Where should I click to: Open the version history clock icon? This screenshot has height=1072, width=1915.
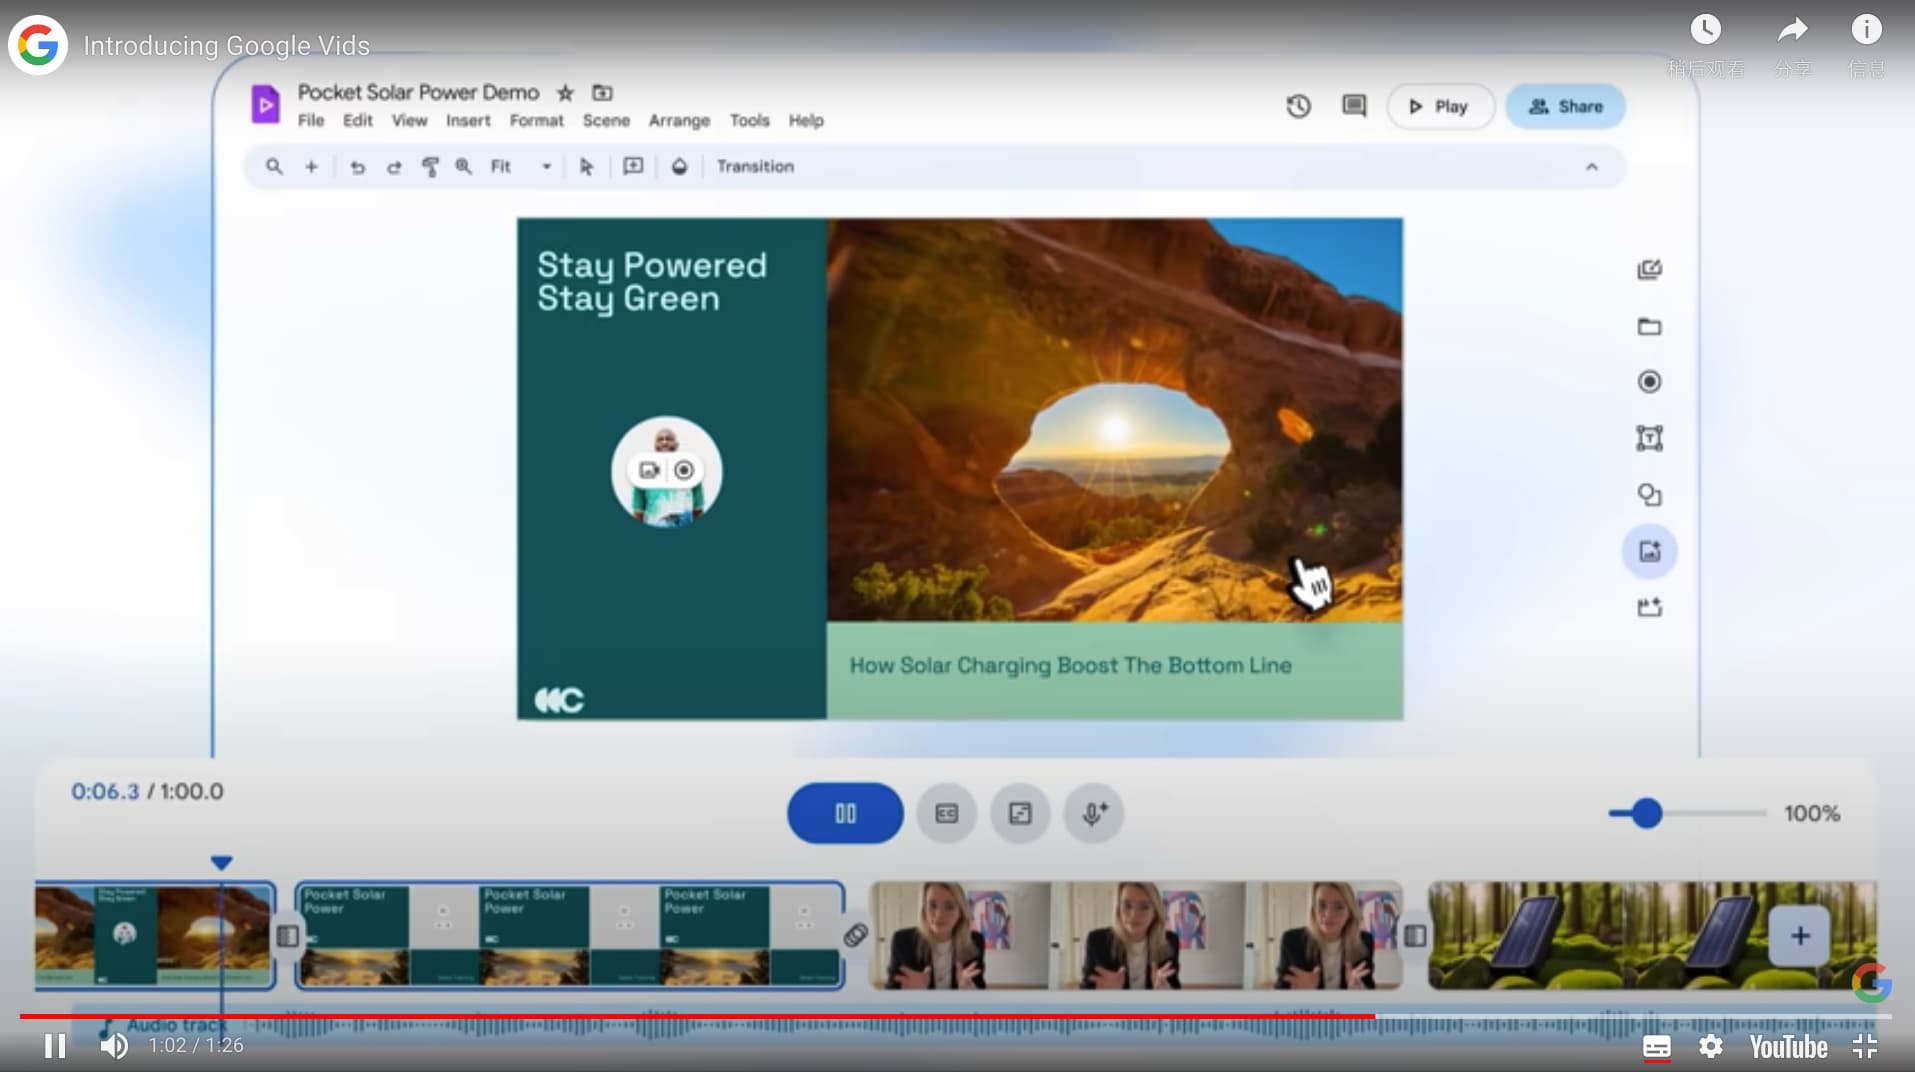coord(1298,106)
